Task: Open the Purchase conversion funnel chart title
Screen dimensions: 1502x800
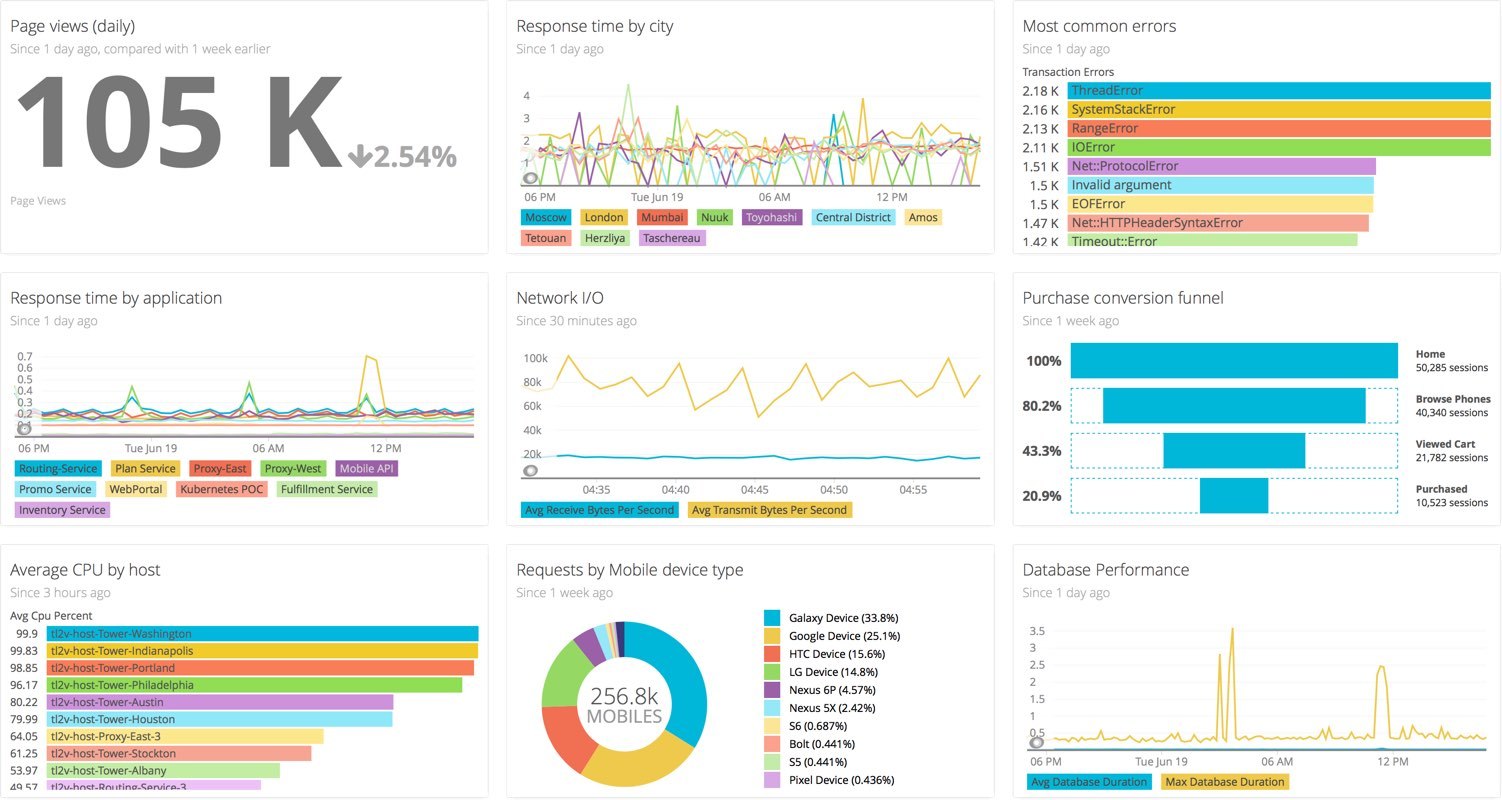Action: 1123,297
